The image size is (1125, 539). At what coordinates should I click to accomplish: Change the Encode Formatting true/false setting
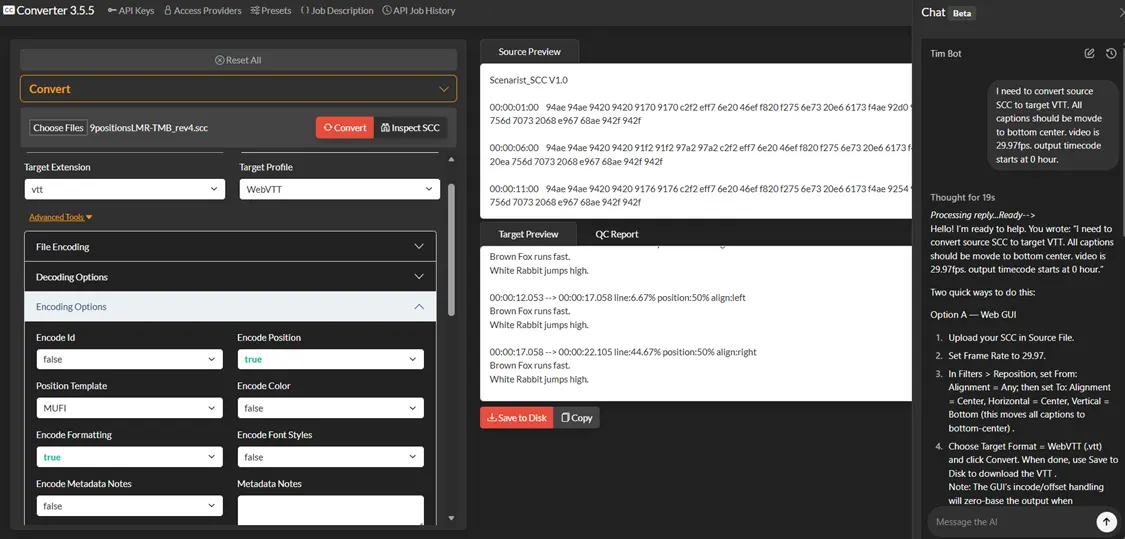[129, 457]
